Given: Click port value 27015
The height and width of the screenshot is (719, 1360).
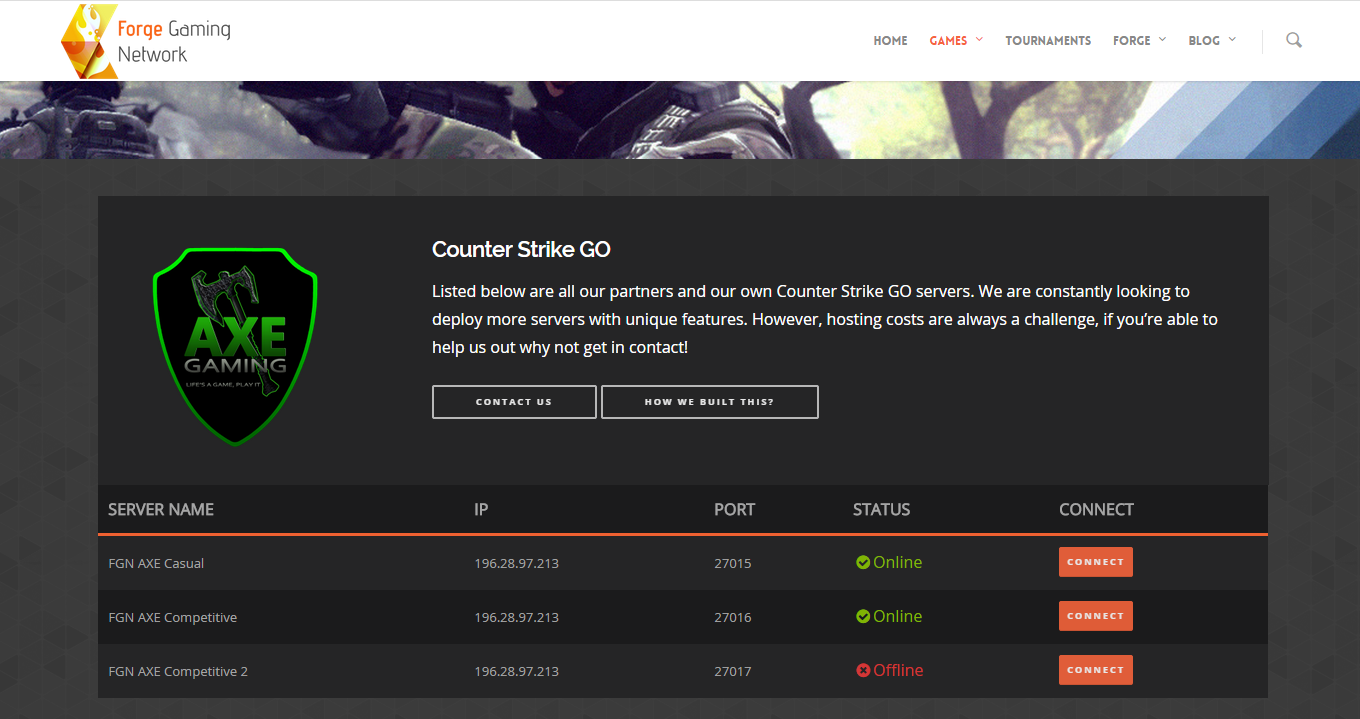Looking at the screenshot, I should tap(733, 564).
